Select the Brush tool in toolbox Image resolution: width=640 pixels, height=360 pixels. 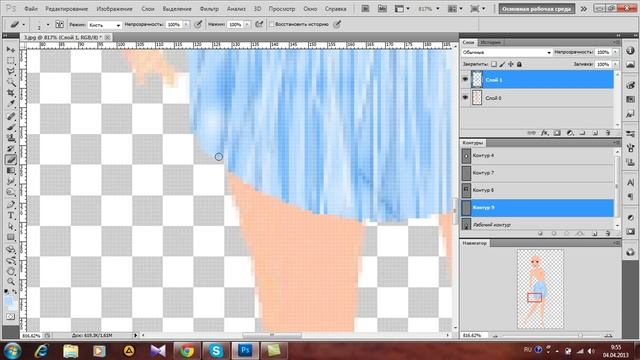[11, 127]
